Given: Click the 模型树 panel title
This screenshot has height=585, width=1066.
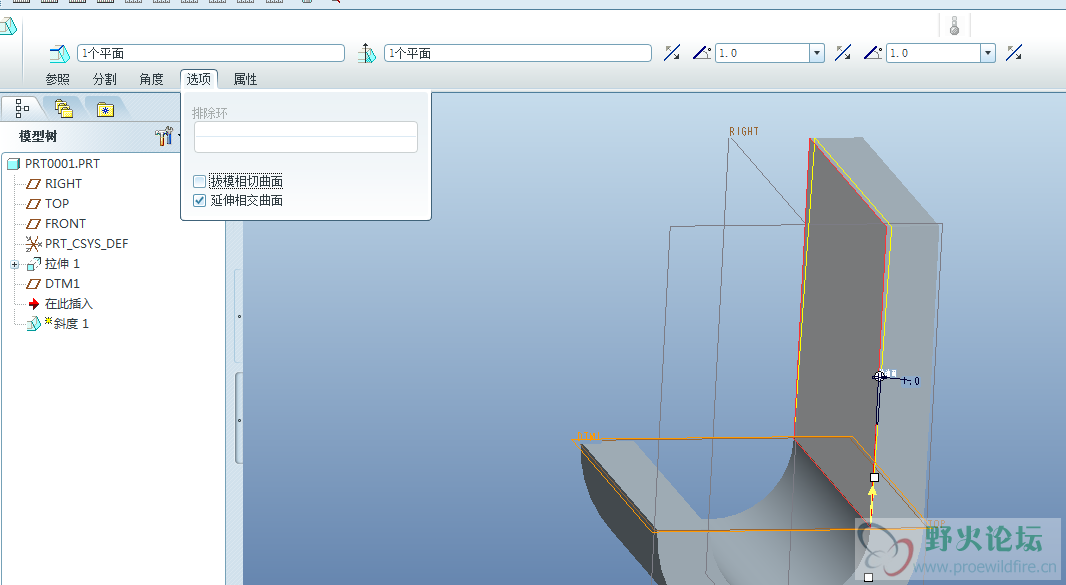Looking at the screenshot, I should coord(38,137).
